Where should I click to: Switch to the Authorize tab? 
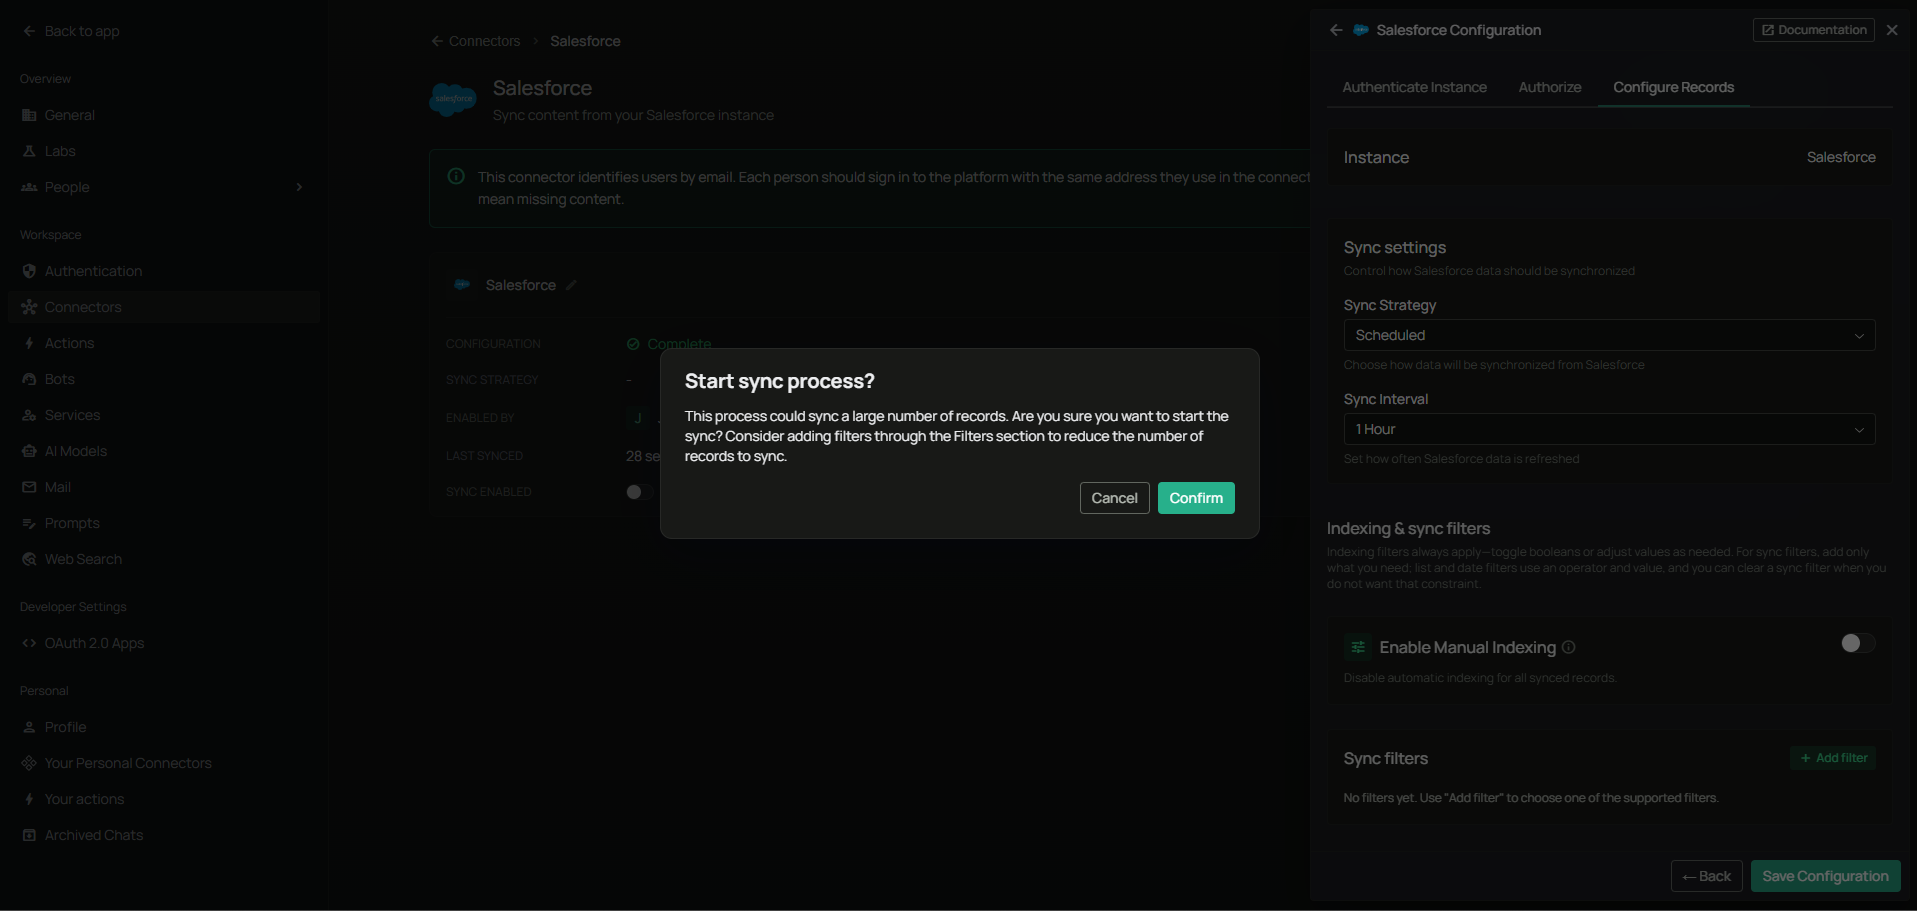click(1549, 87)
